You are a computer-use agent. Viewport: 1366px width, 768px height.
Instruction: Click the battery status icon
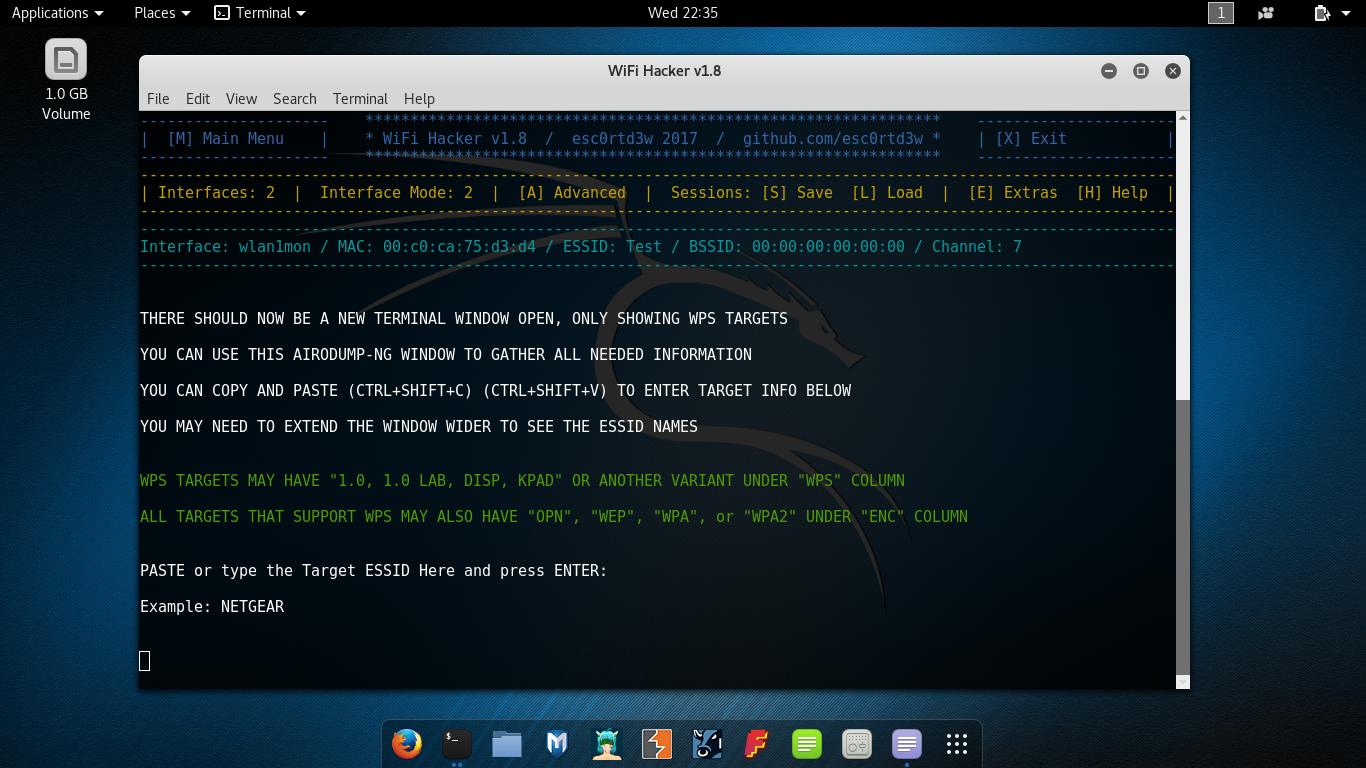(x=1321, y=13)
